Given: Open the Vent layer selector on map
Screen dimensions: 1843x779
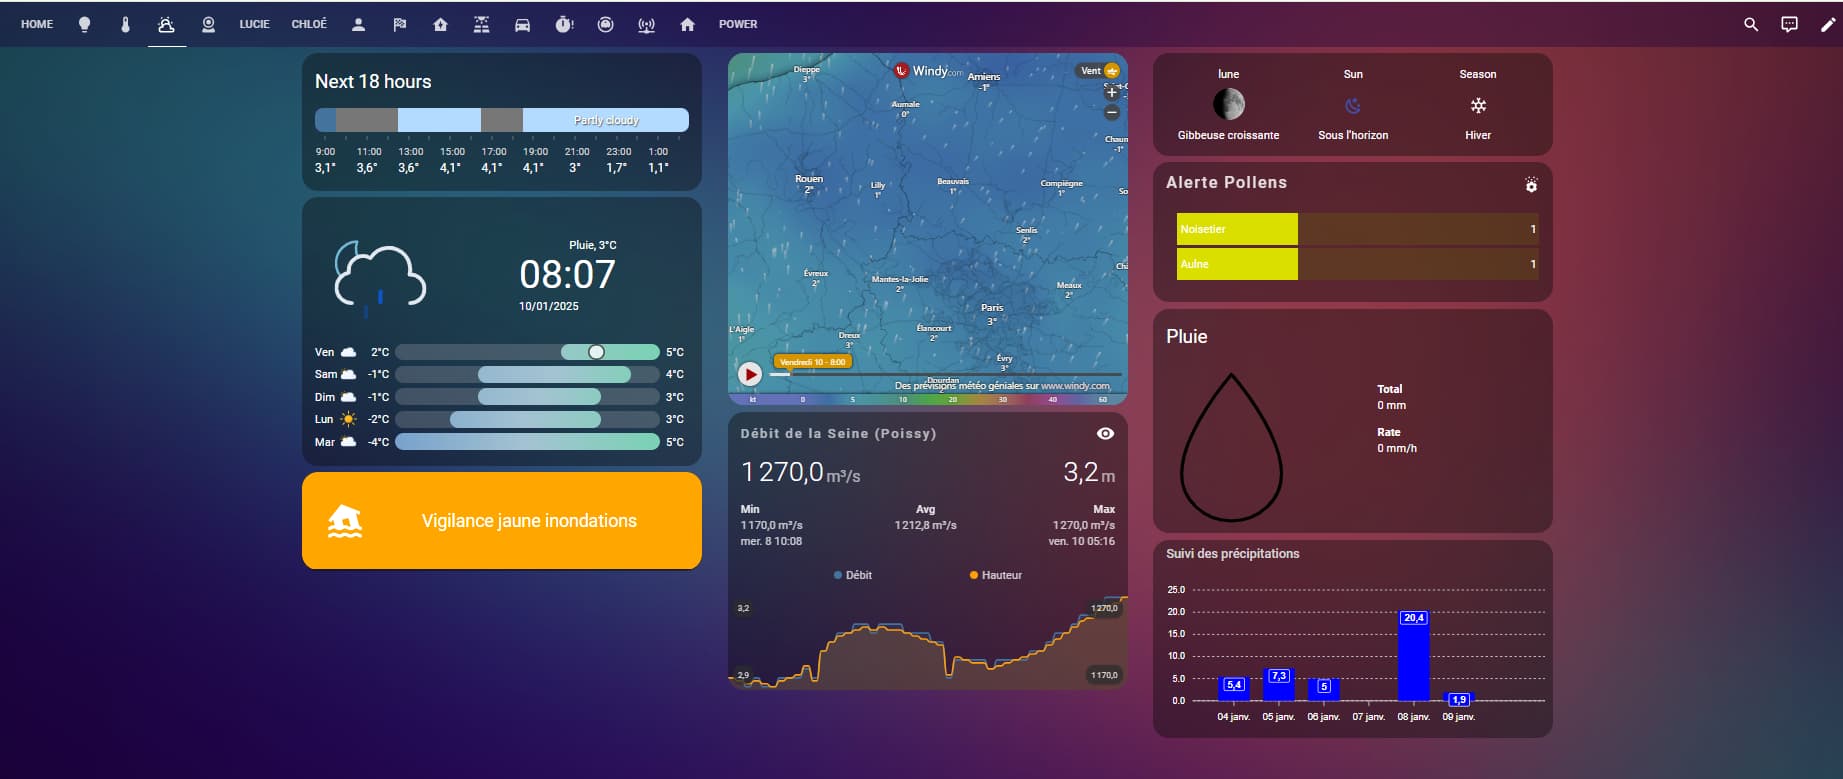Looking at the screenshot, I should (x=1099, y=71).
